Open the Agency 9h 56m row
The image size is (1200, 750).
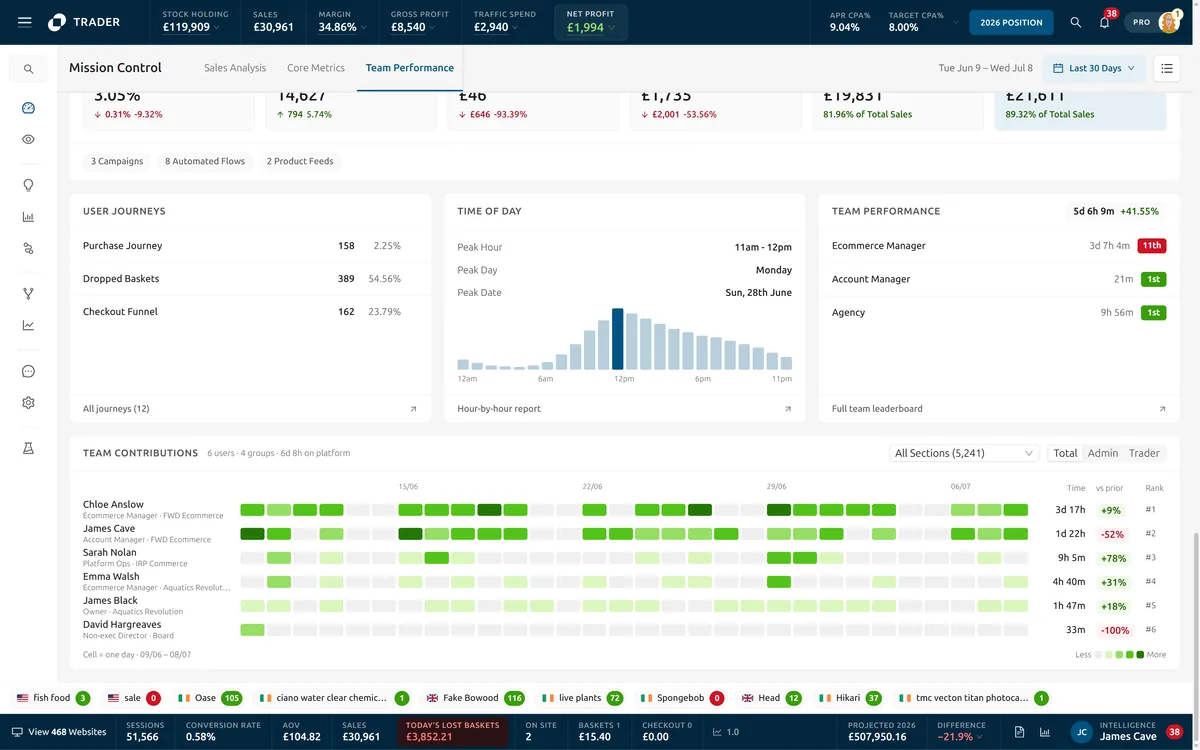pyautogui.click(x=999, y=313)
